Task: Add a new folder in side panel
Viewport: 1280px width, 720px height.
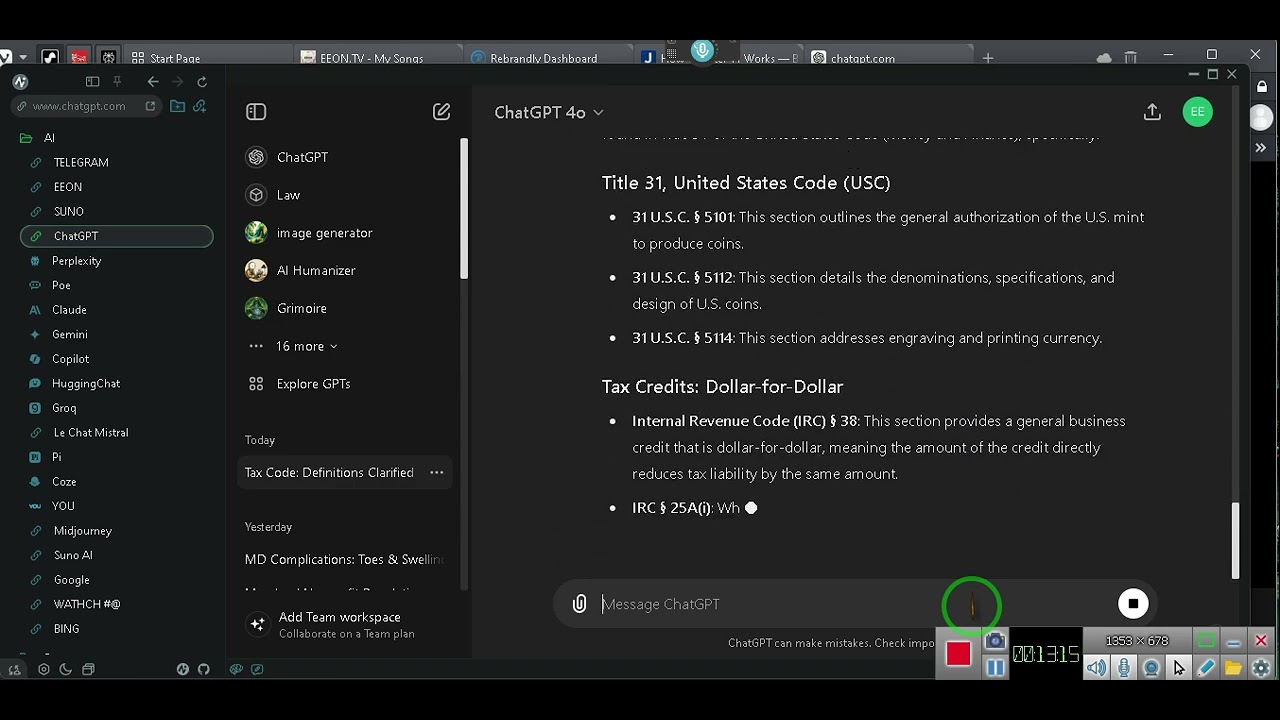Action: pos(177,106)
